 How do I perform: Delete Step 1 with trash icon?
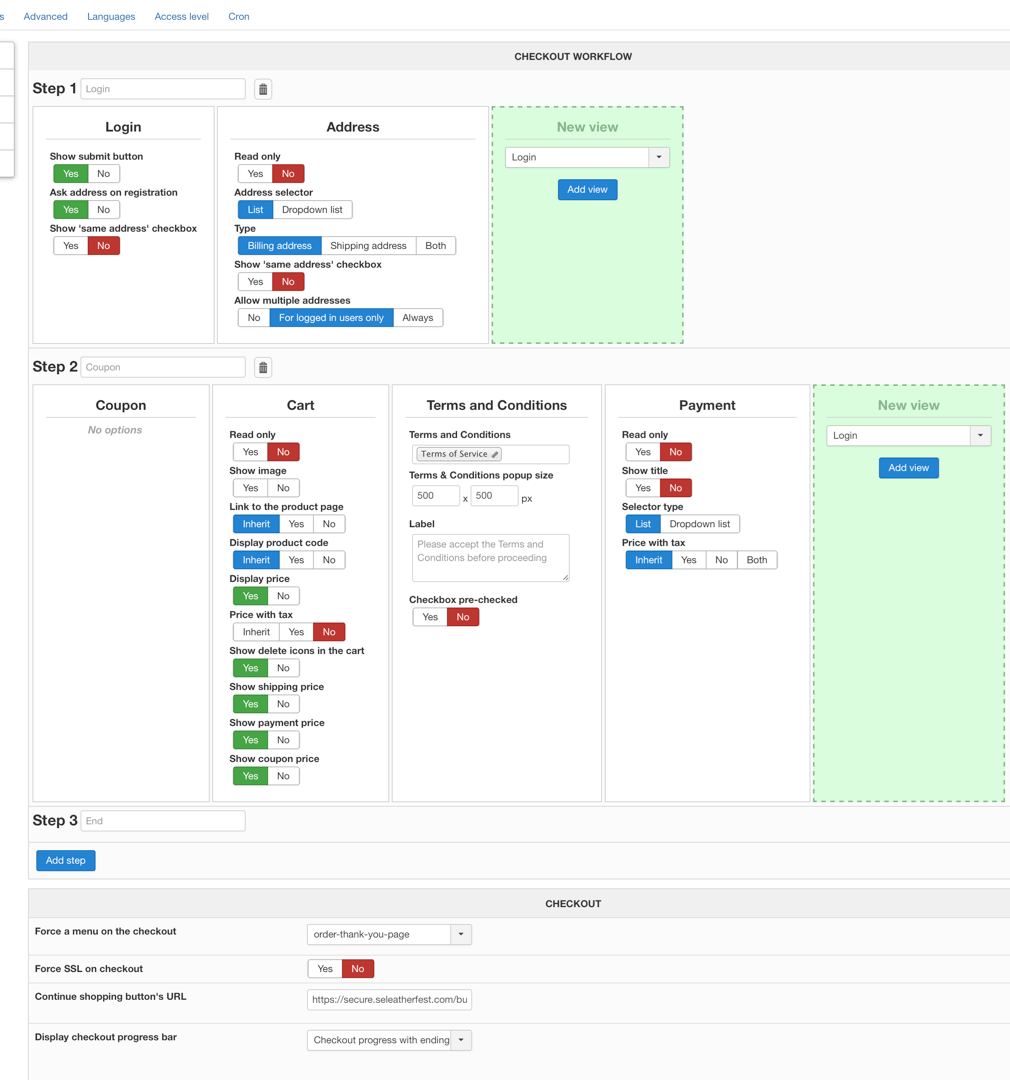tap(263, 89)
